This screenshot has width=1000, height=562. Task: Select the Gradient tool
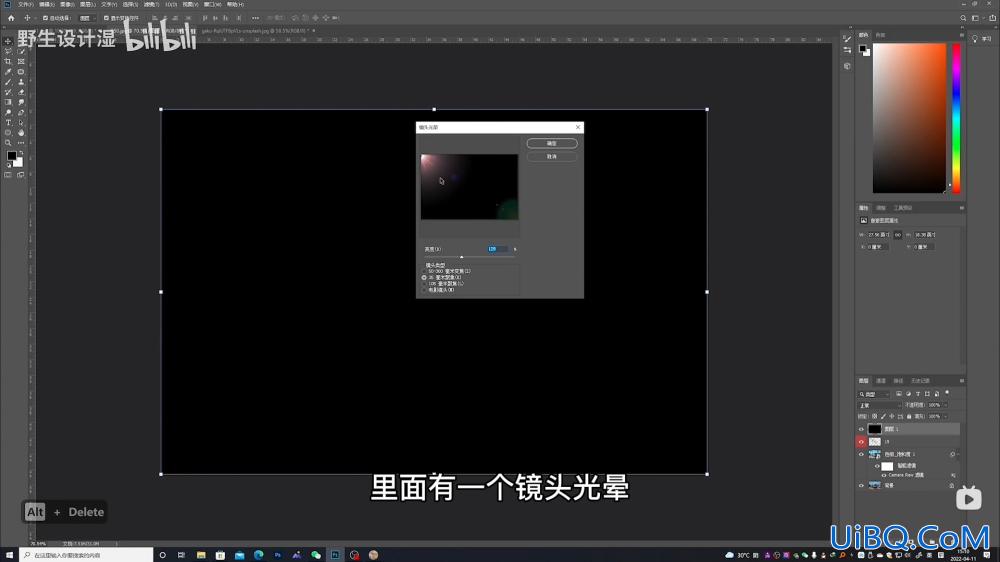pyautogui.click(x=8, y=102)
